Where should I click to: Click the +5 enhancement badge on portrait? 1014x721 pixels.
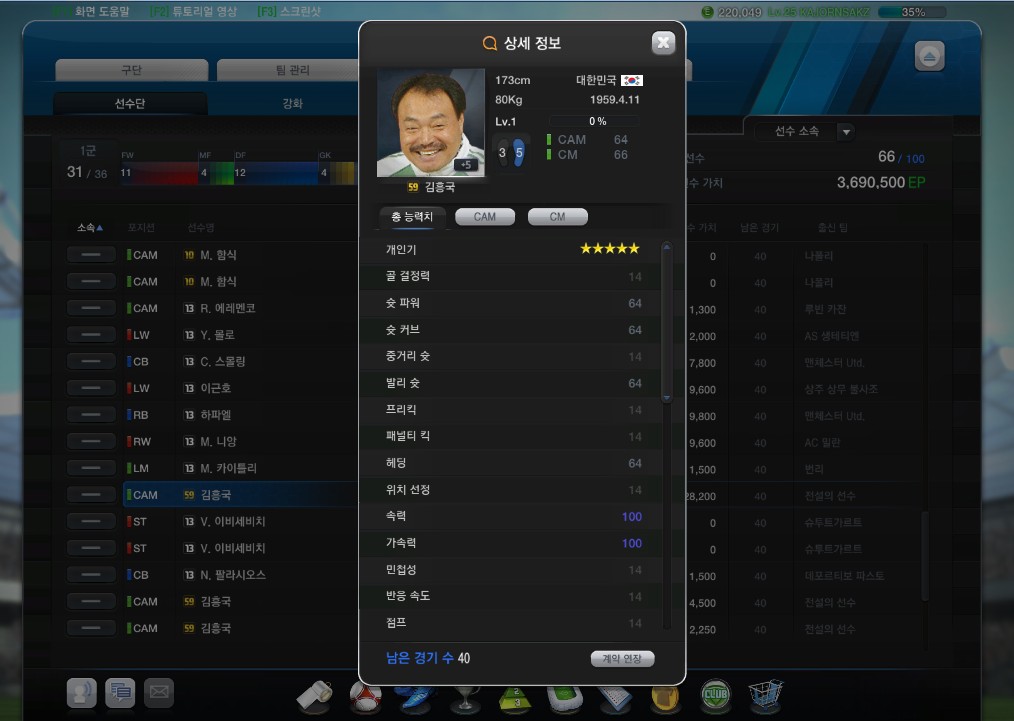[466, 165]
